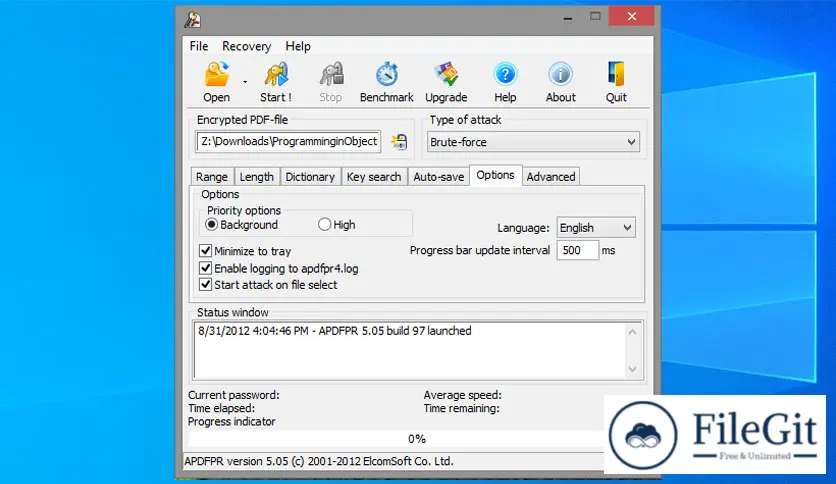Click the progress indicator bar
The height and width of the screenshot is (484, 836).
tap(416, 439)
